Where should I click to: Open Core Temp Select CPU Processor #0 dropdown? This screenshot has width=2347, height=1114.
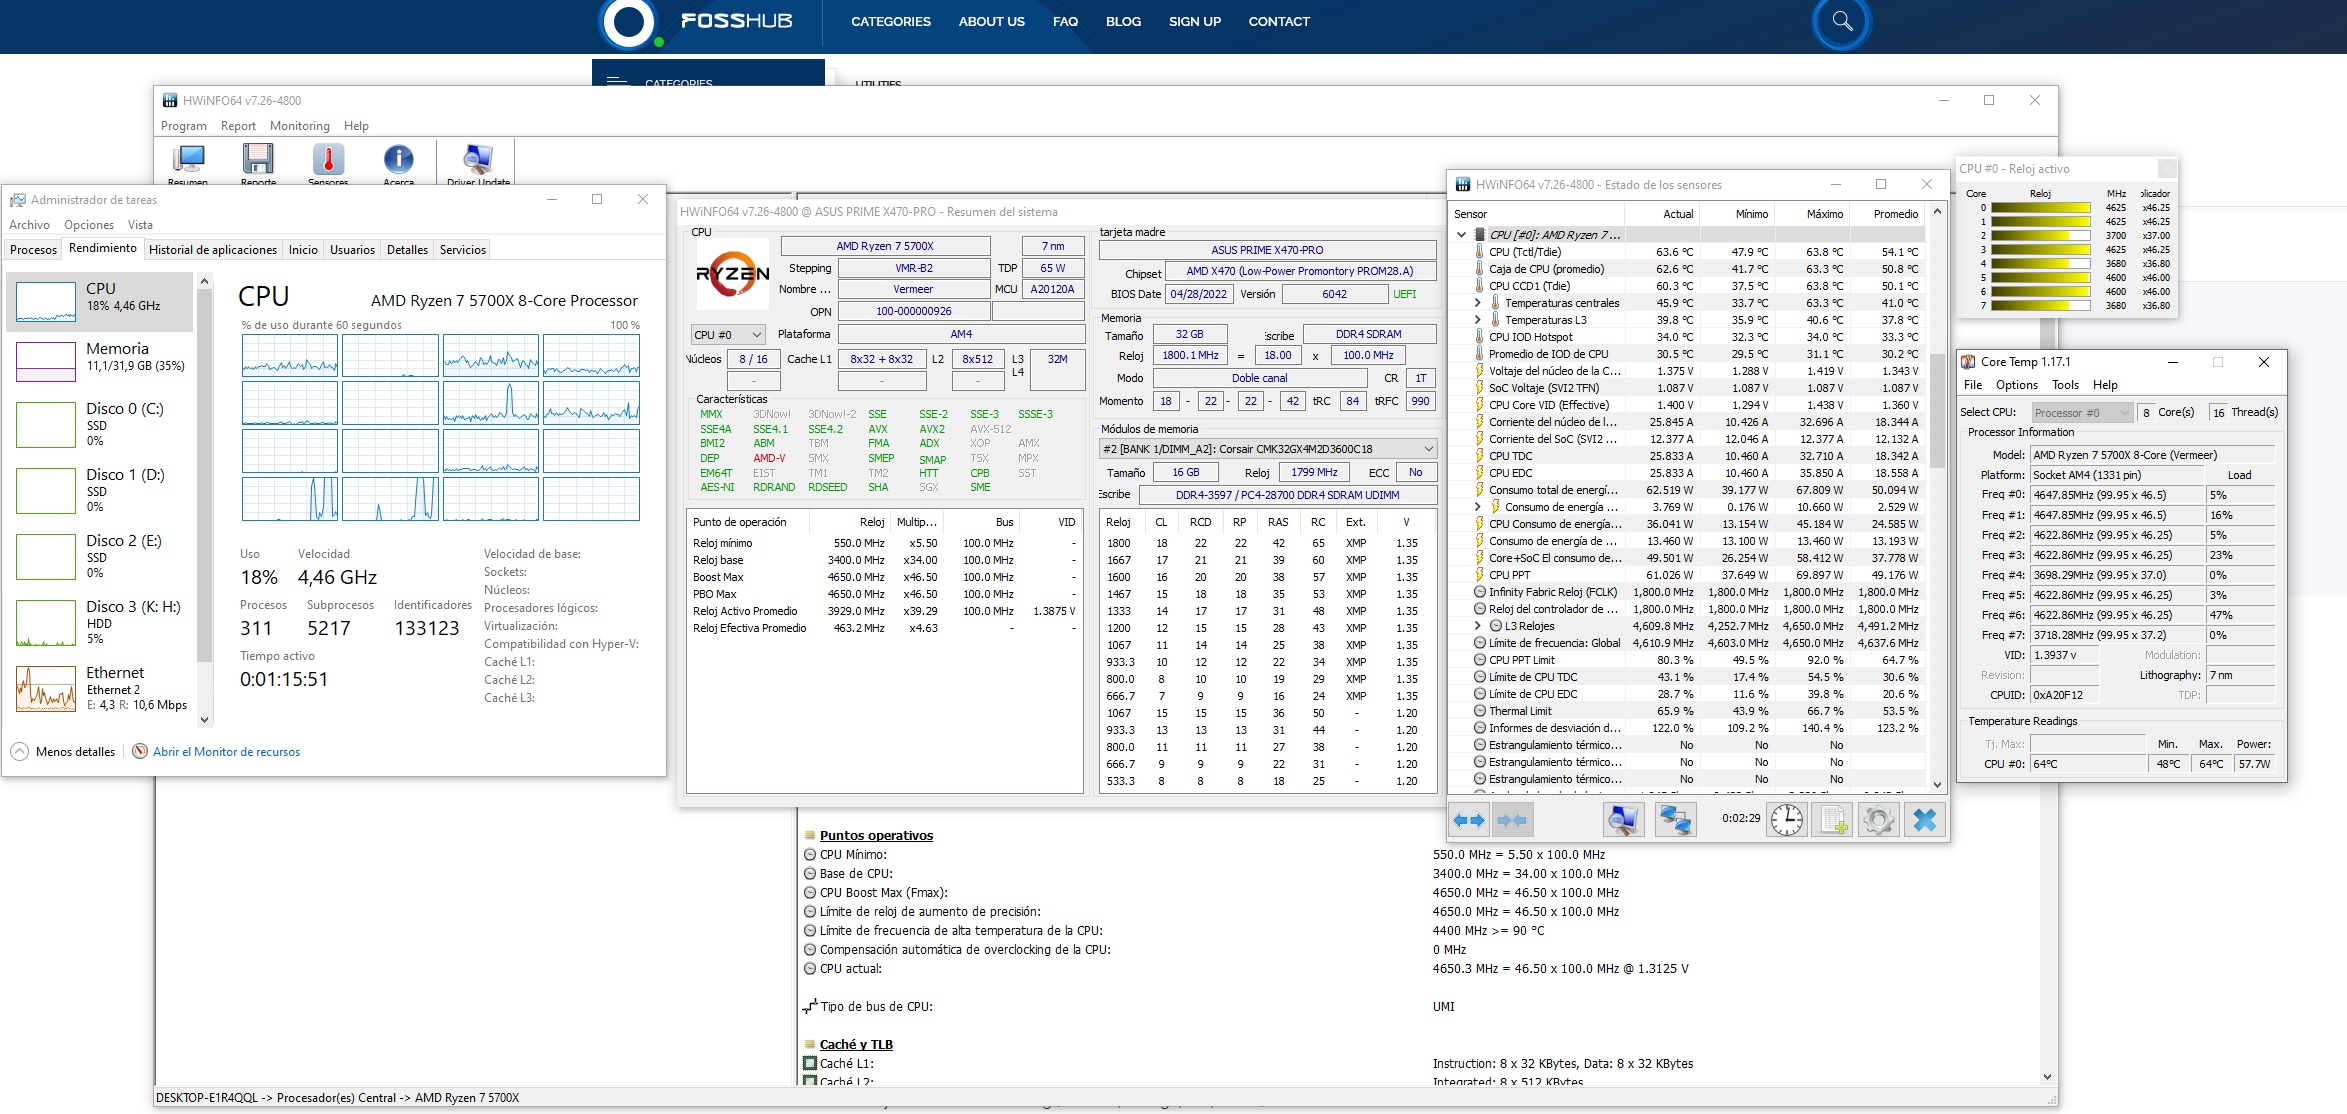(2082, 412)
